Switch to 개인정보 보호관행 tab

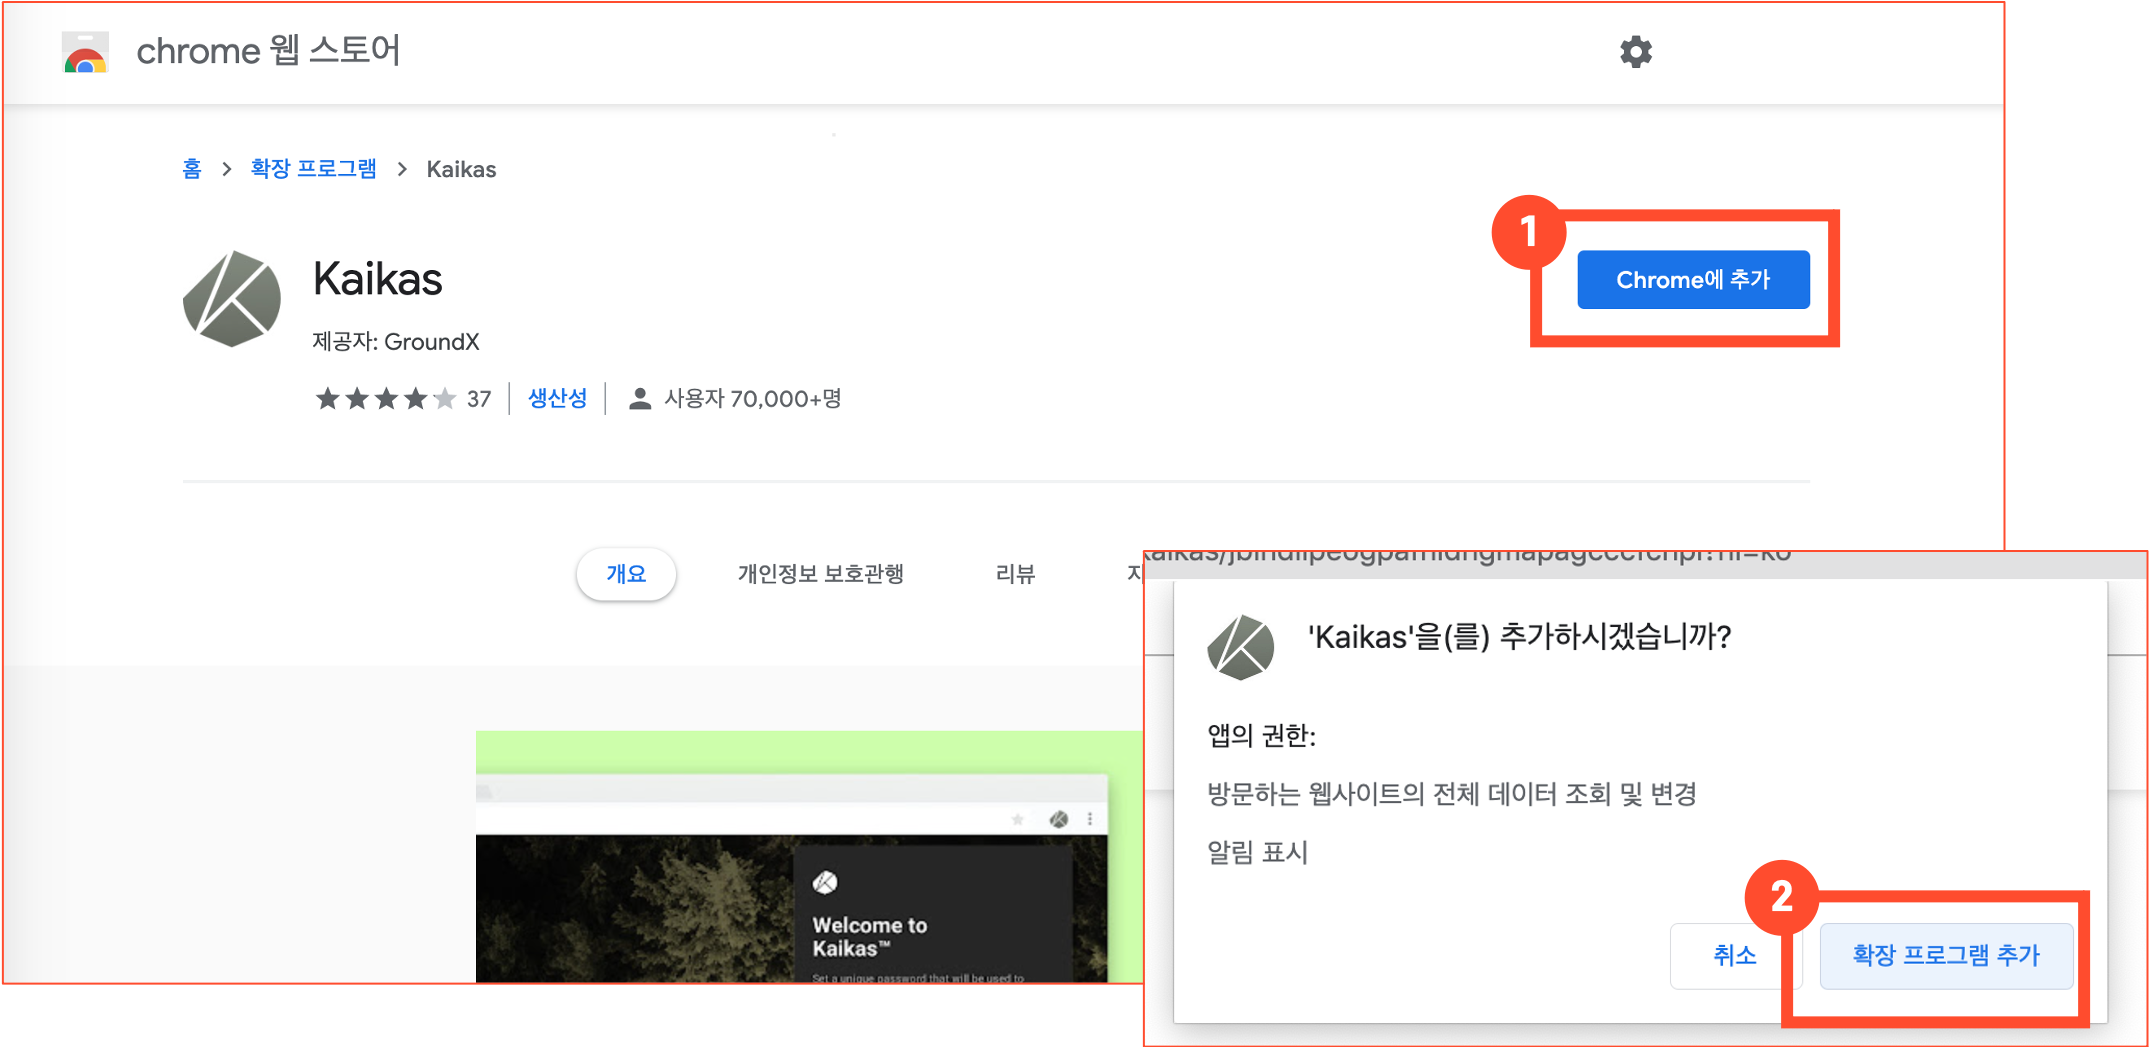[x=821, y=574]
